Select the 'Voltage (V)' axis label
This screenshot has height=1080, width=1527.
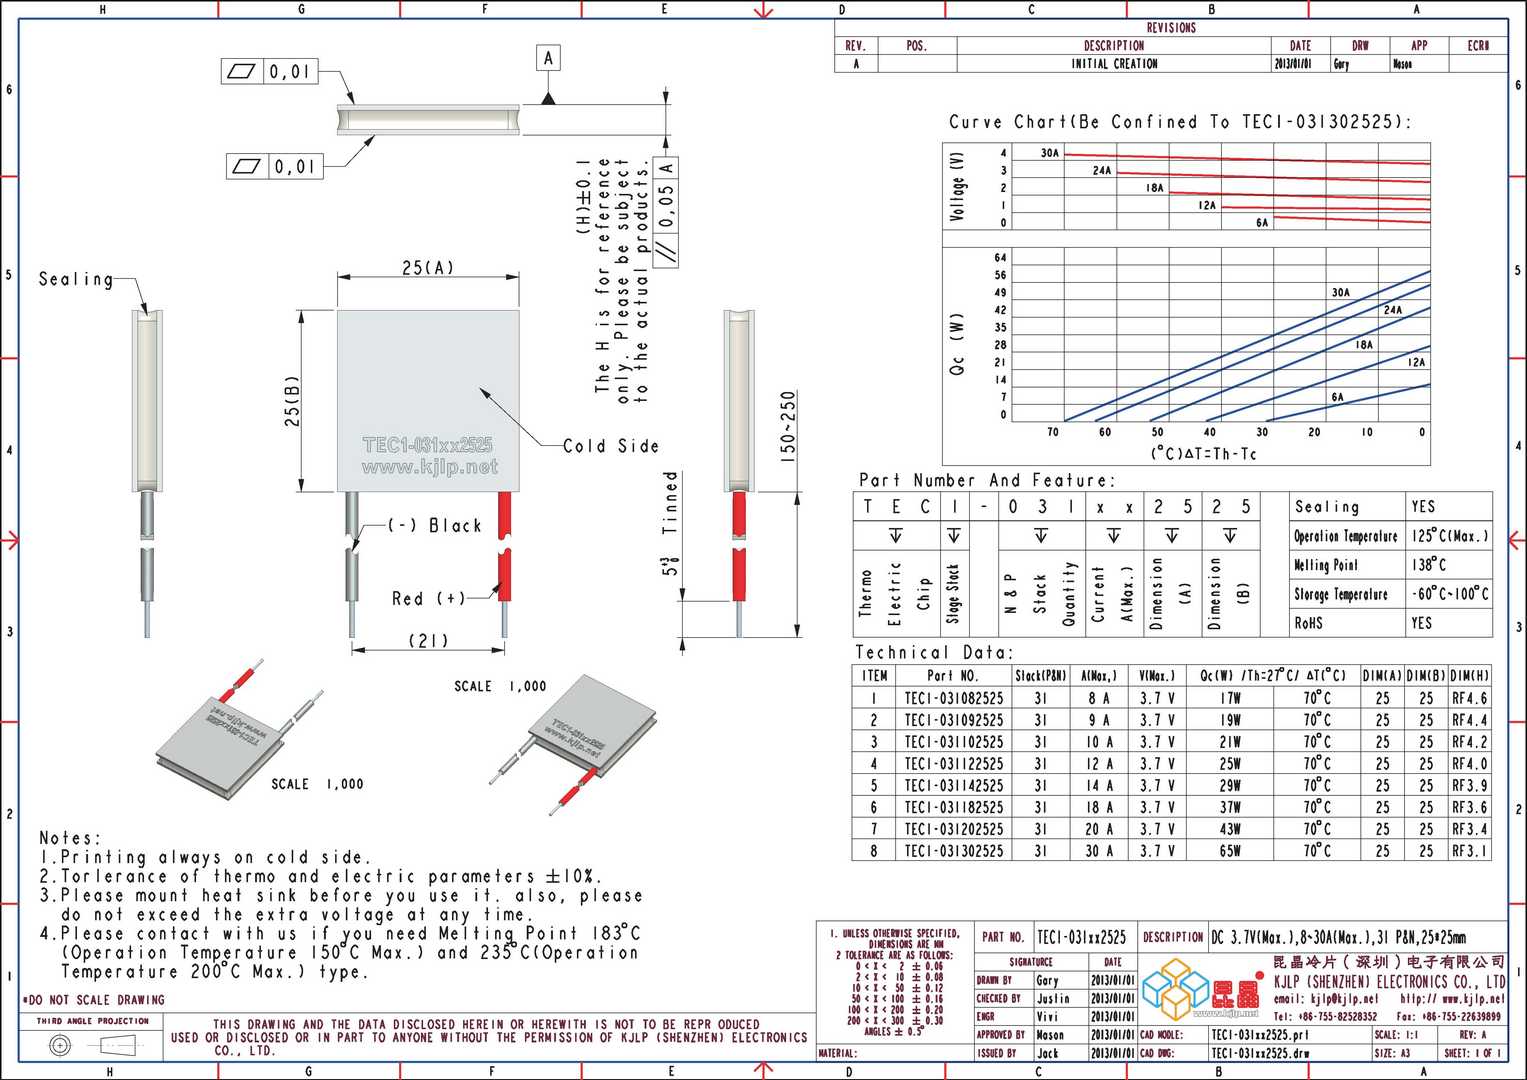tap(958, 187)
